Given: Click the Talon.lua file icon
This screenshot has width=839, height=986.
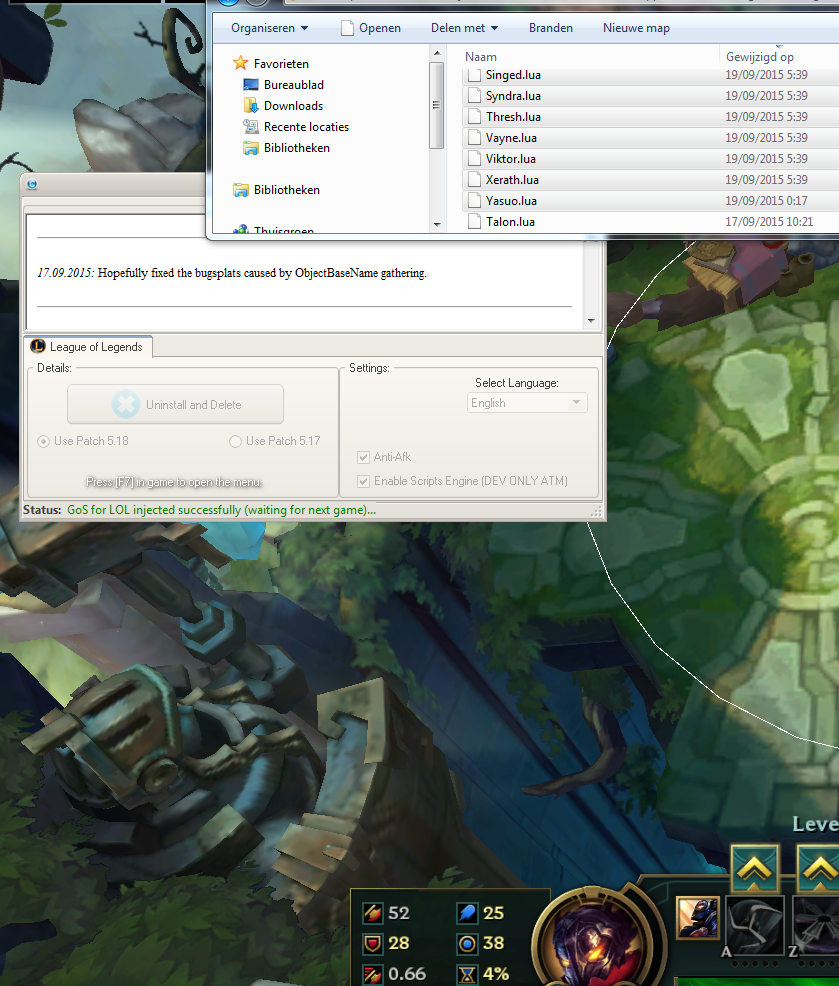Looking at the screenshot, I should (x=474, y=221).
